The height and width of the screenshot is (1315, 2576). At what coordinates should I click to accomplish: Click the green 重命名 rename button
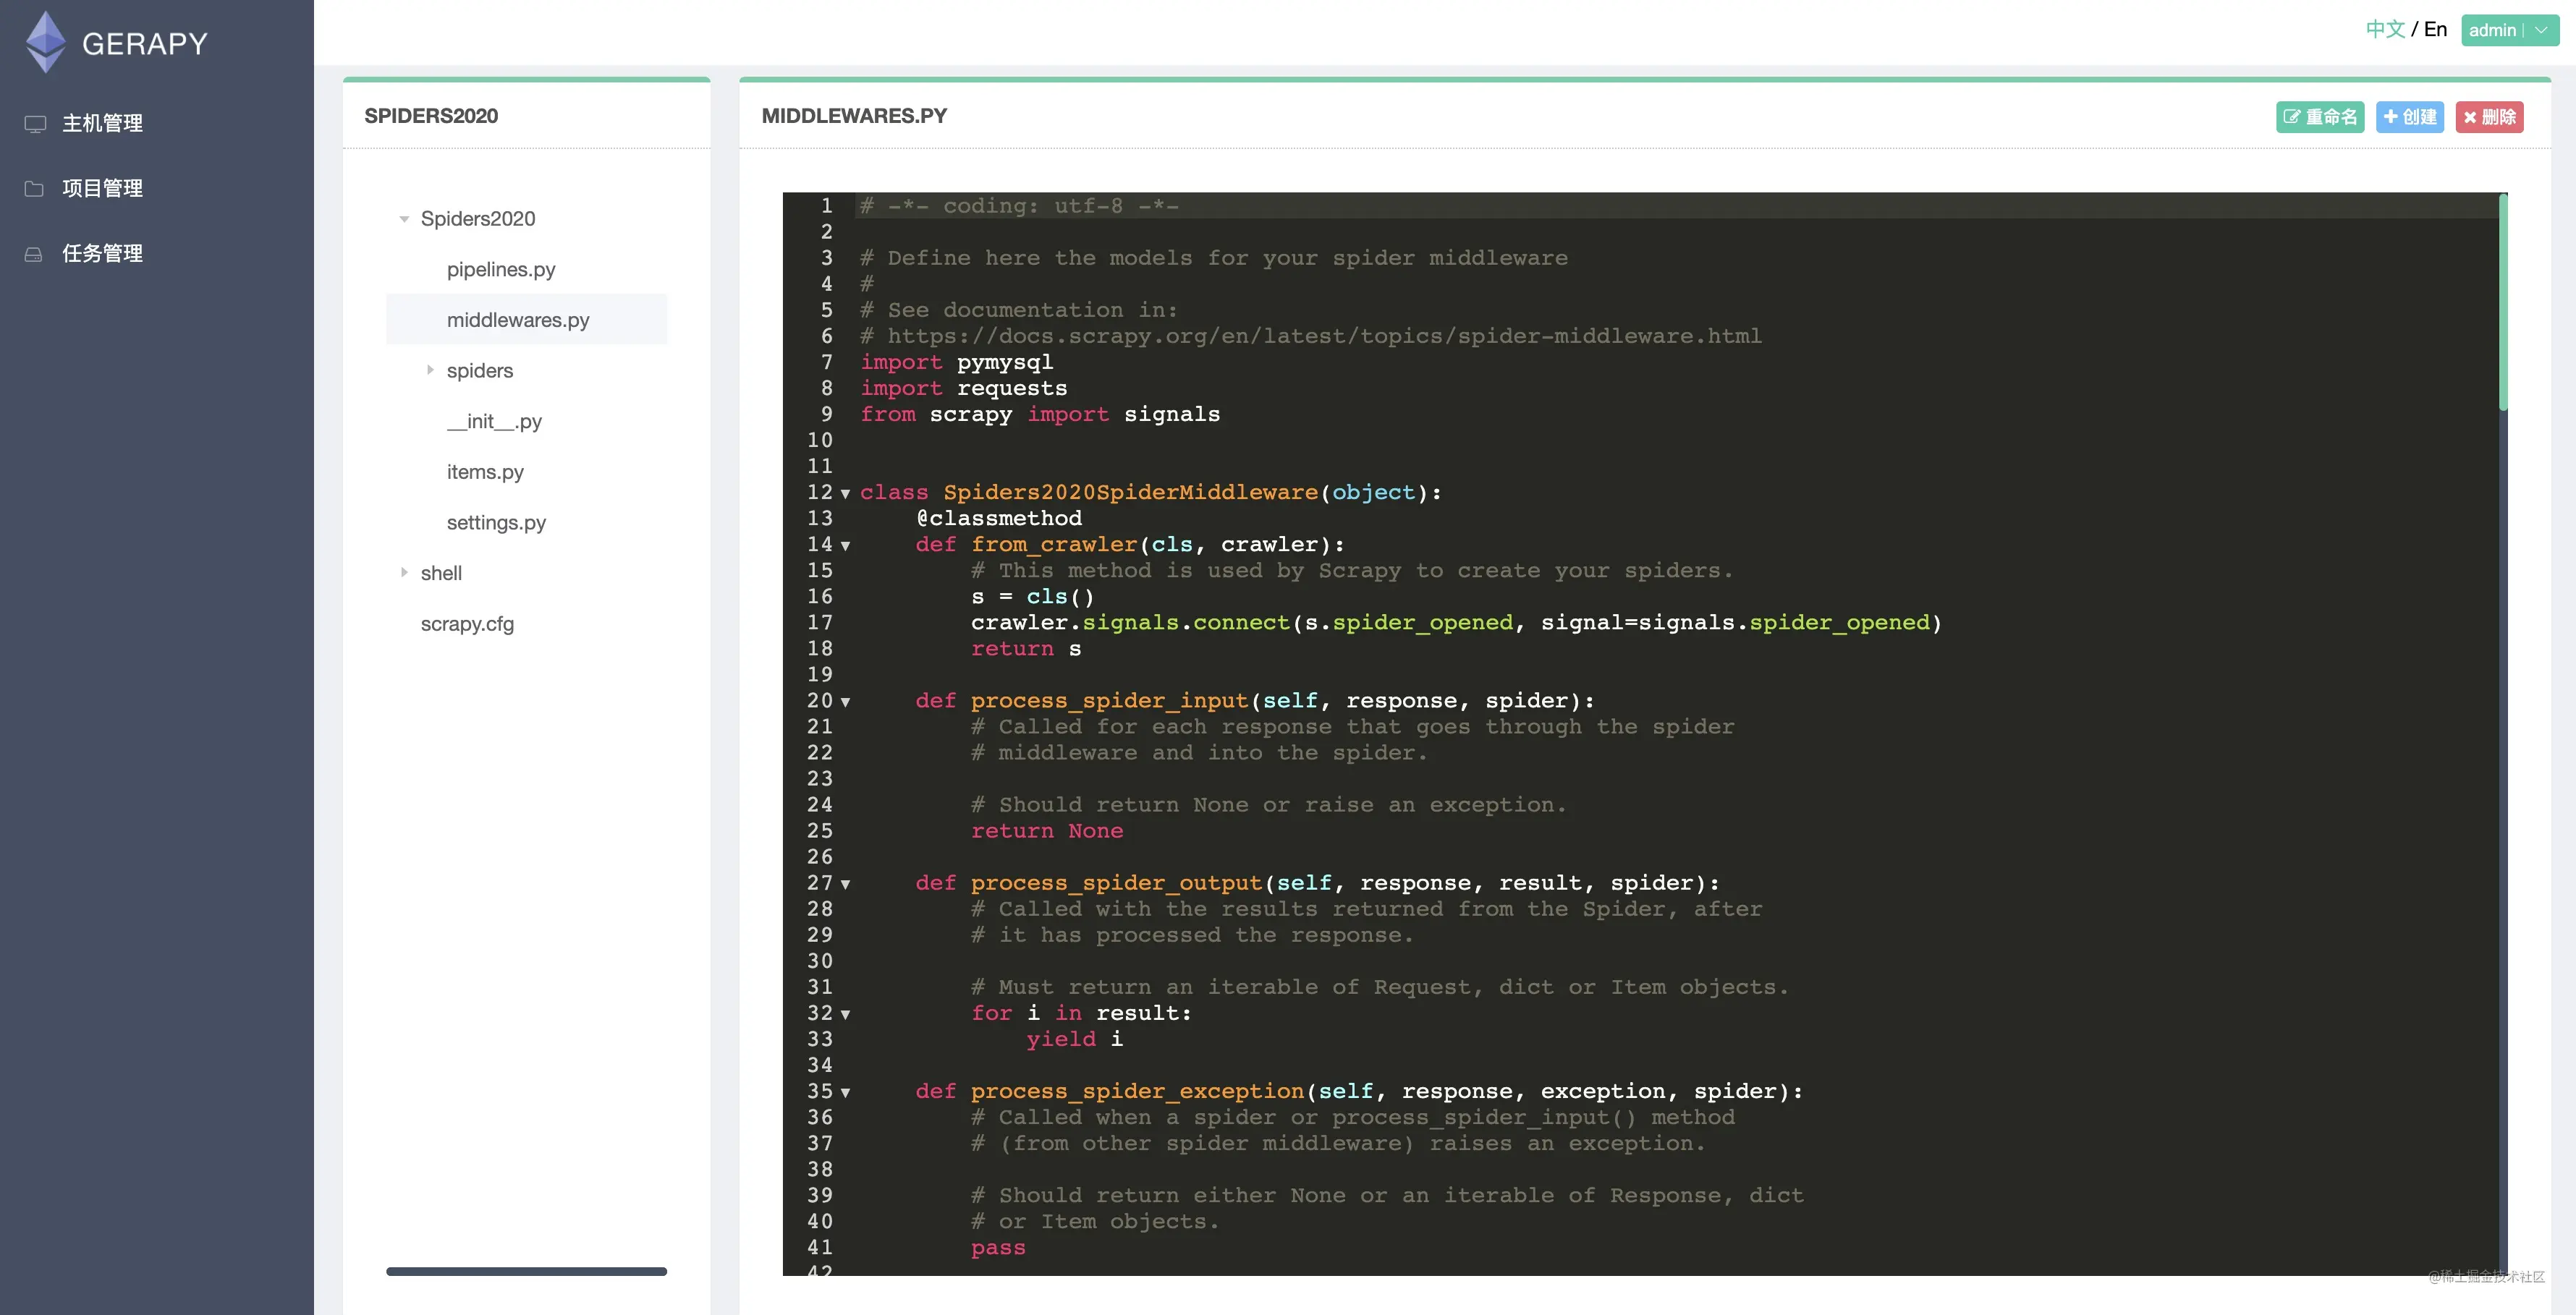(x=2319, y=117)
